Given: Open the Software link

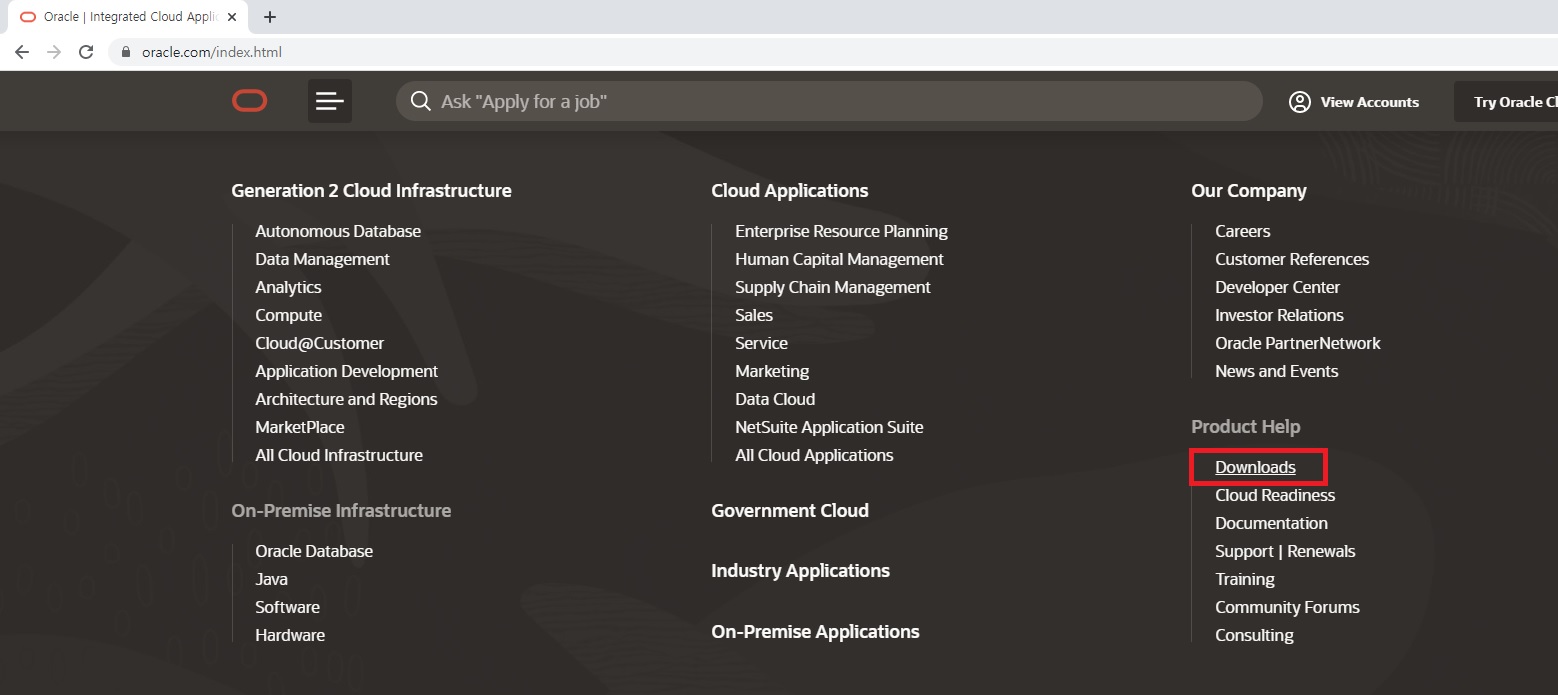Looking at the screenshot, I should tap(287, 607).
